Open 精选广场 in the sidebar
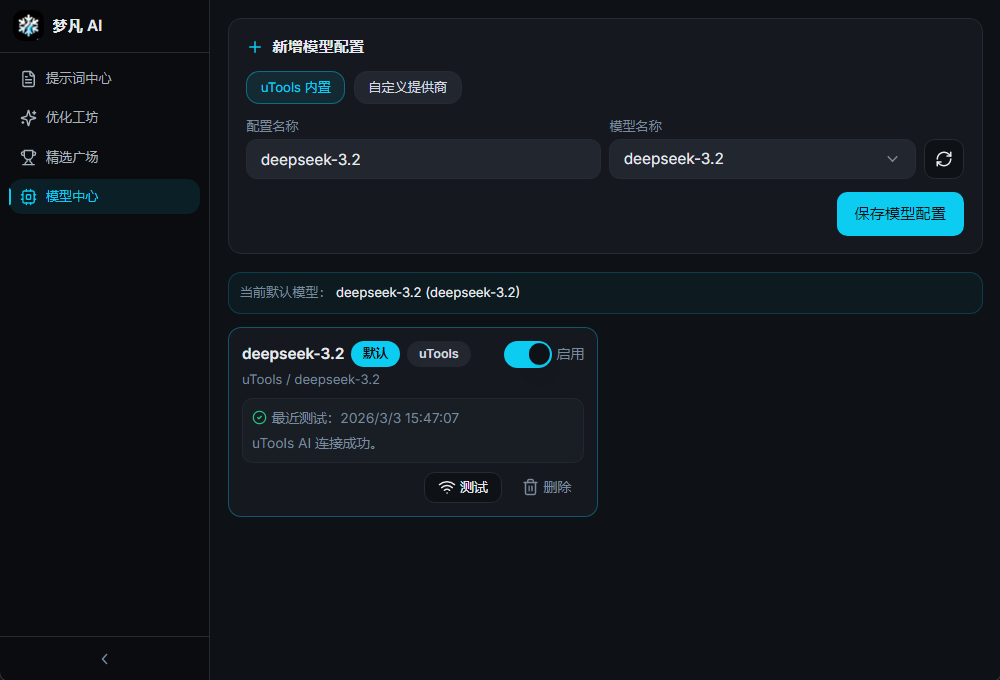 coord(105,157)
